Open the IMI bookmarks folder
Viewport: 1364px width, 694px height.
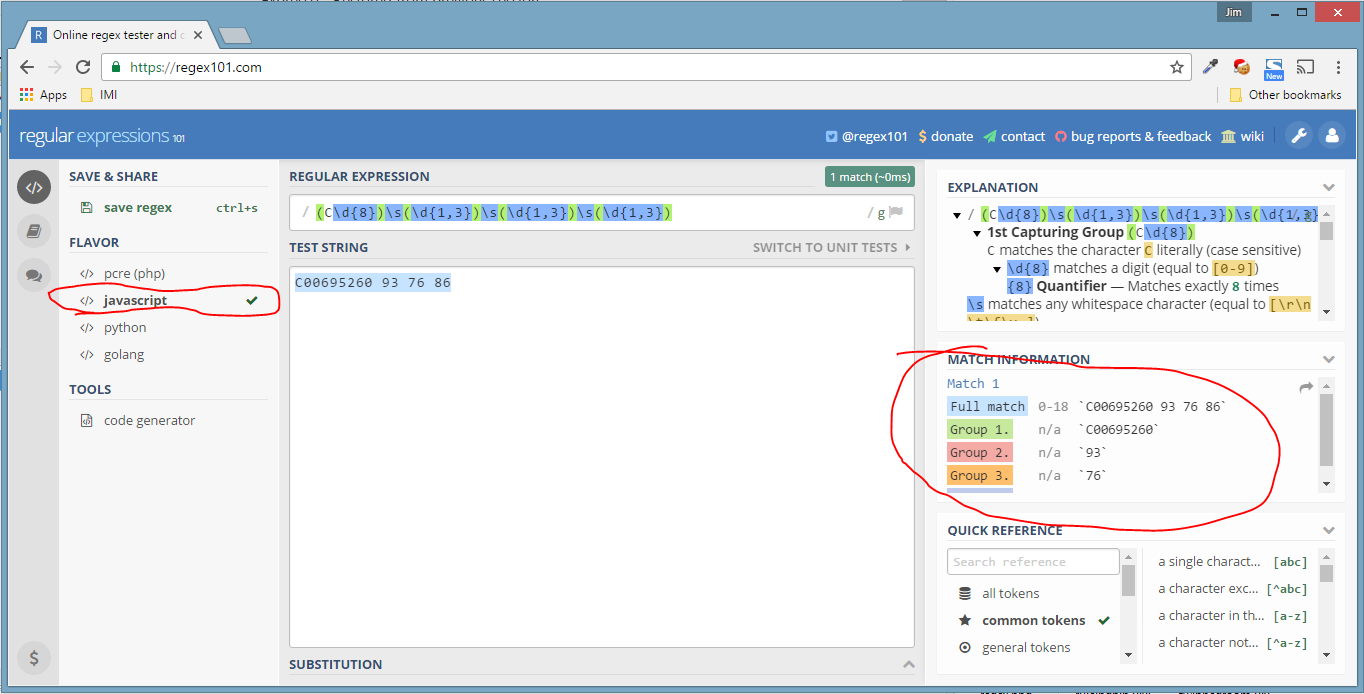coord(98,95)
